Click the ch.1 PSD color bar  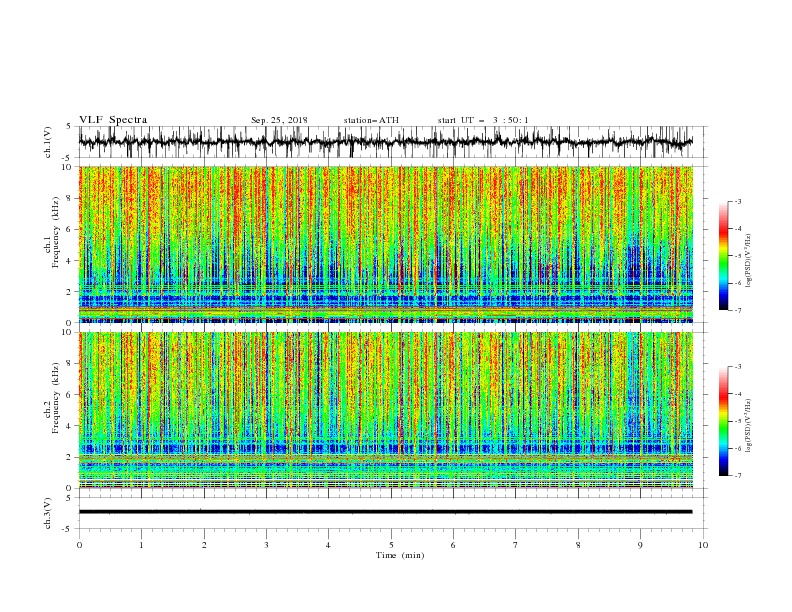(723, 256)
